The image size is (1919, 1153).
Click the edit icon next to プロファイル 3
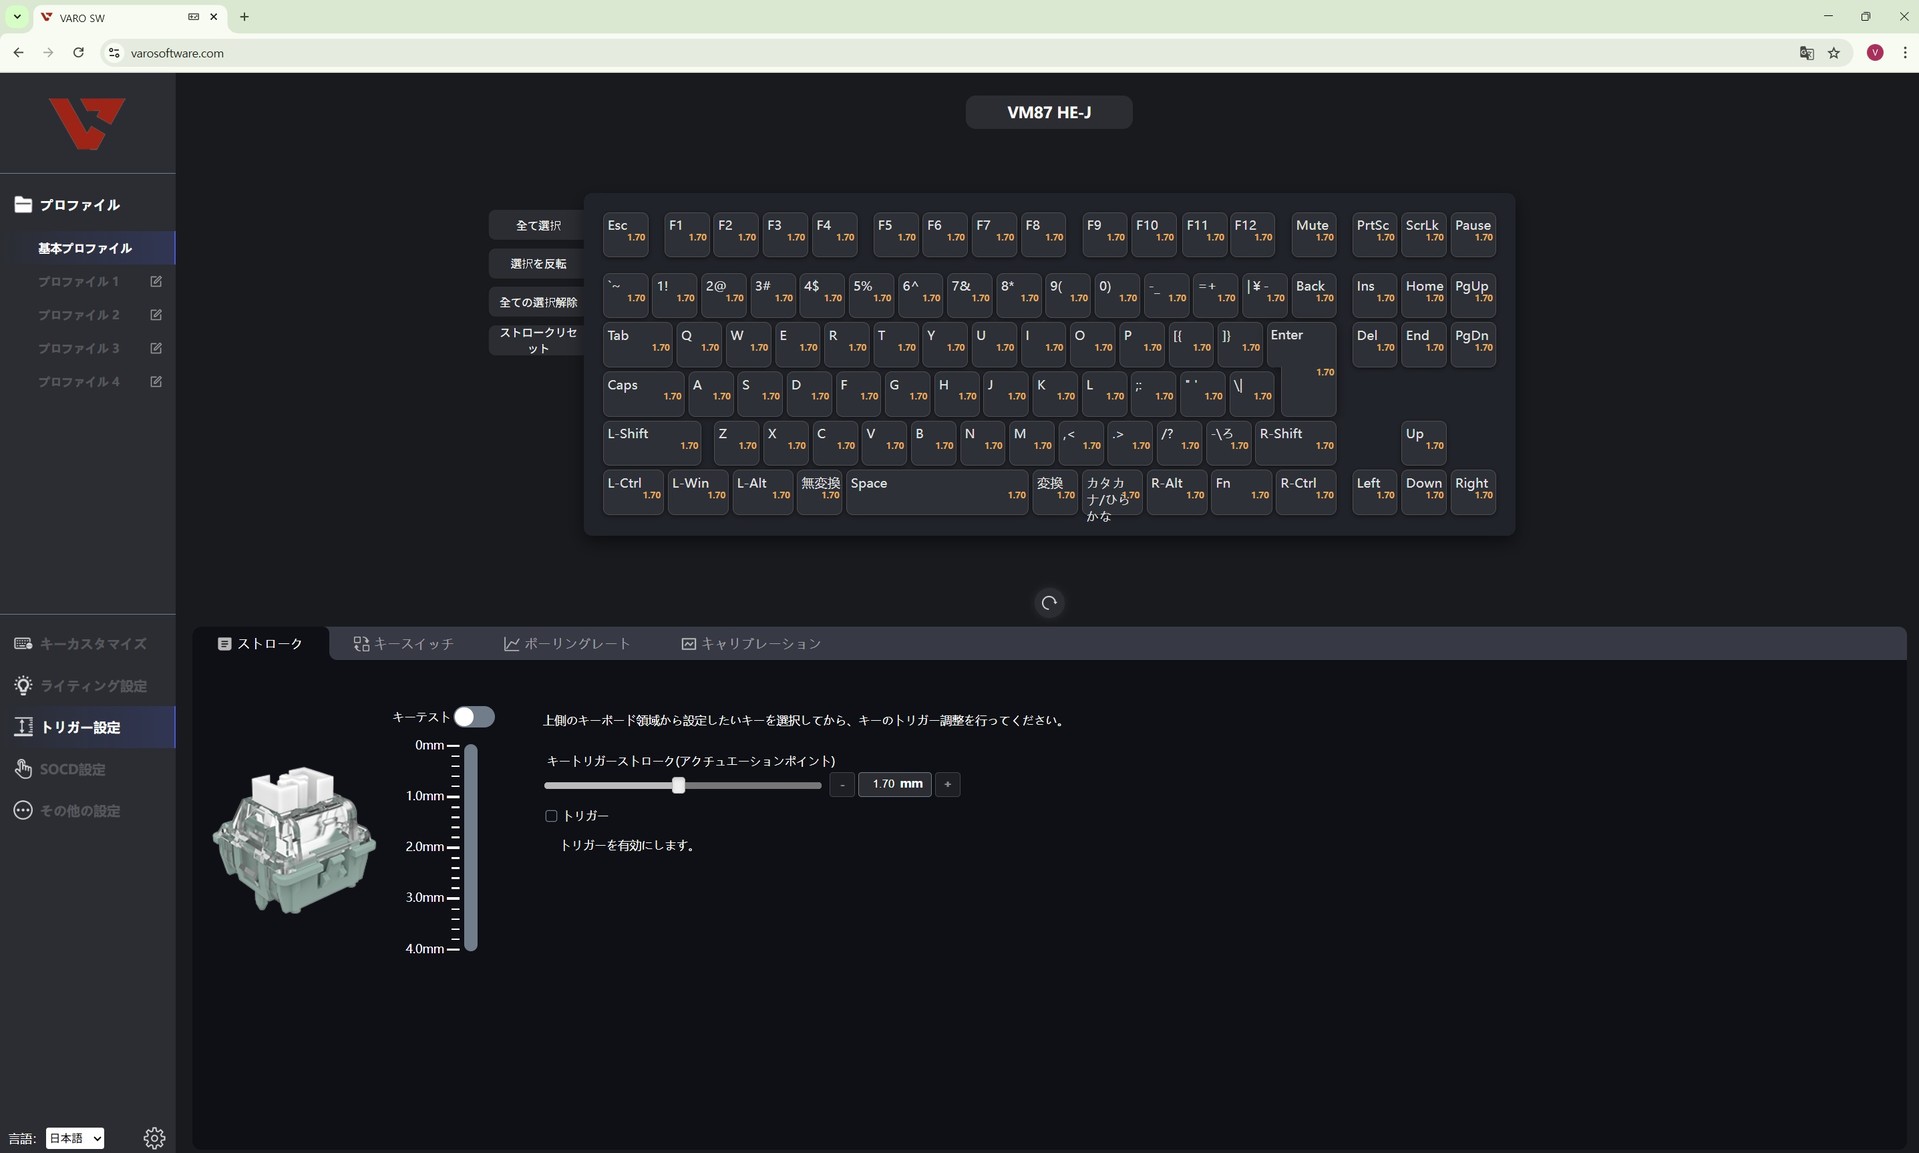tap(156, 349)
